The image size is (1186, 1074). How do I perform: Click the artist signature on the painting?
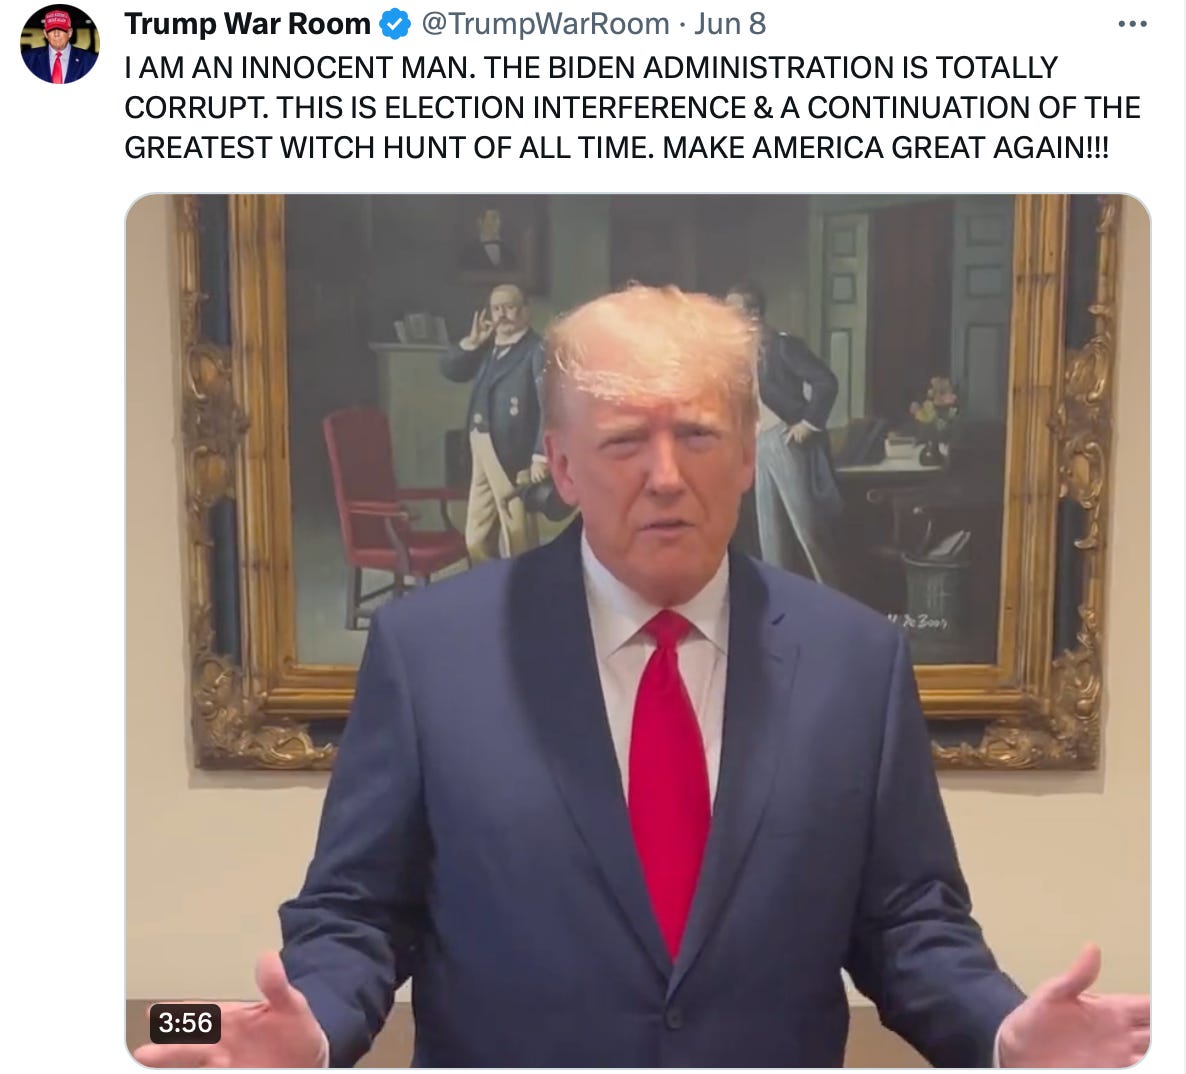coord(918,622)
